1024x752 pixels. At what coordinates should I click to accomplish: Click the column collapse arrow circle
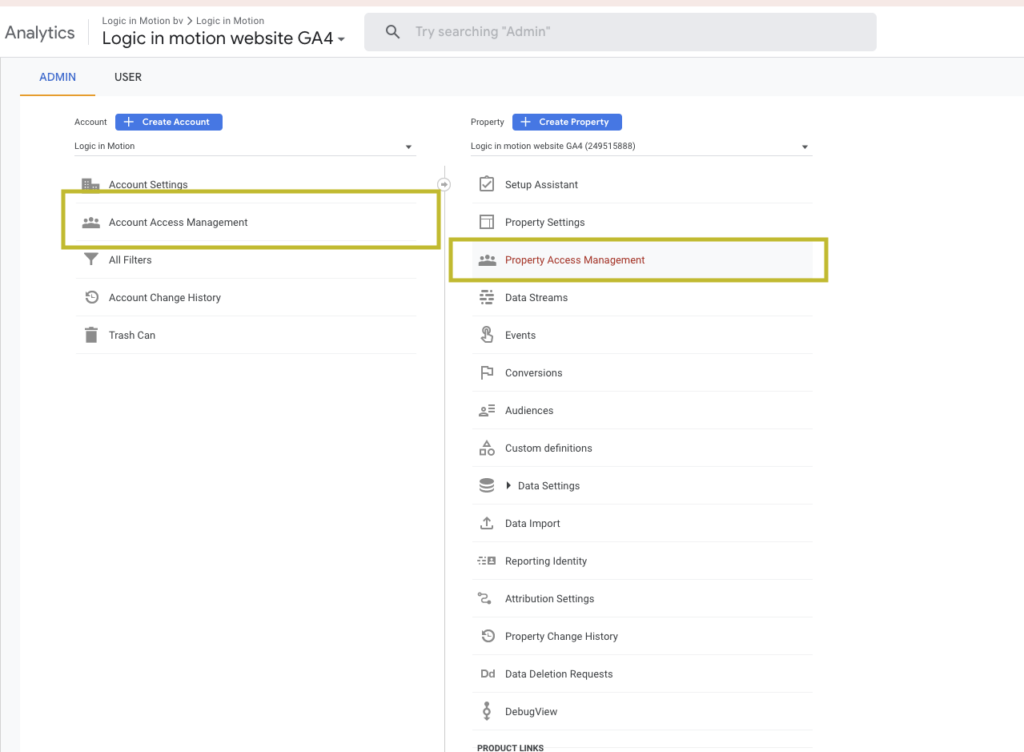pos(444,185)
